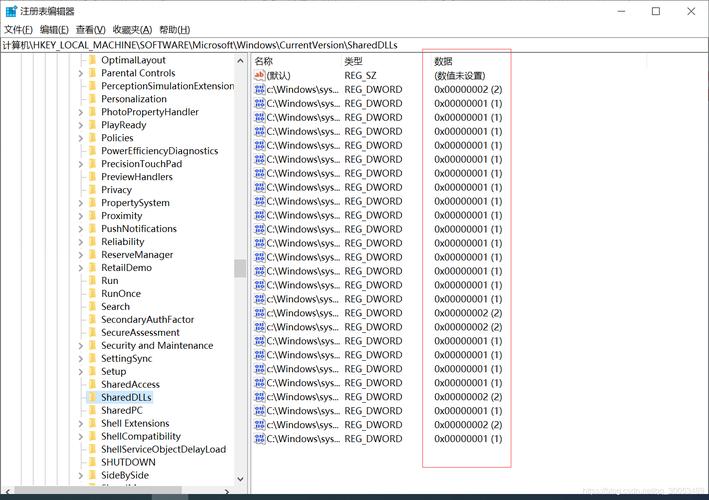Click the tree pane vertical scrollbar thumb
Image resolution: width=709 pixels, height=500 pixels.
click(240, 268)
